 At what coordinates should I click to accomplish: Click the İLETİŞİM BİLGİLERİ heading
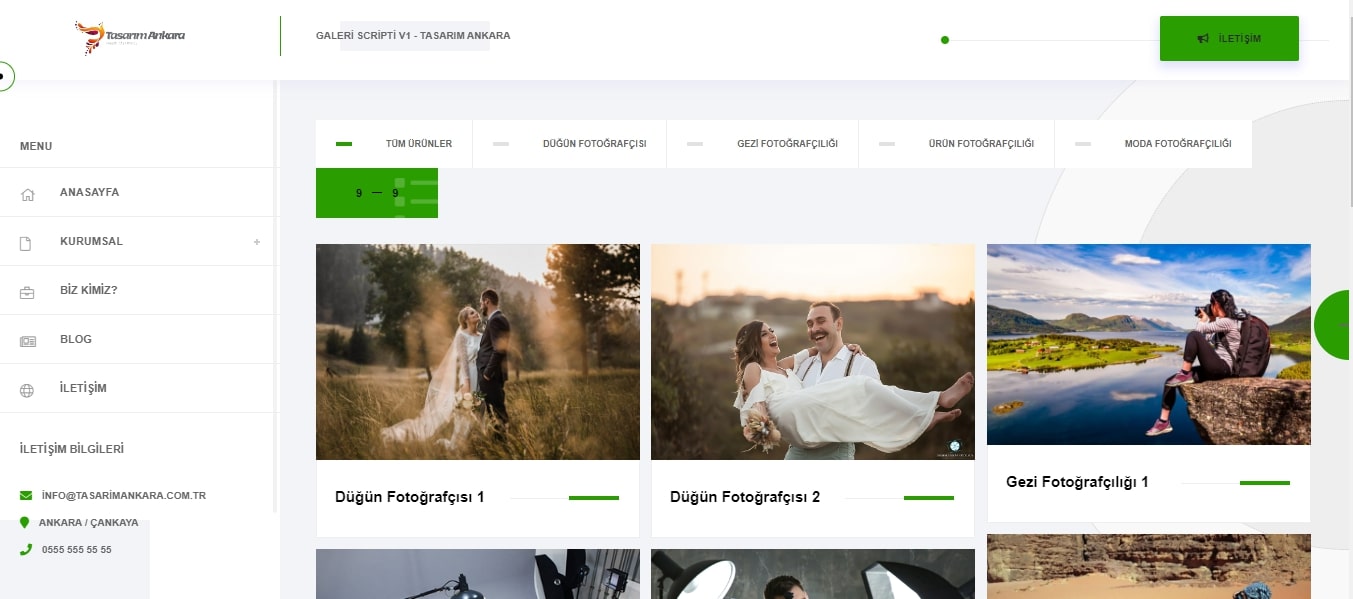tap(72, 449)
